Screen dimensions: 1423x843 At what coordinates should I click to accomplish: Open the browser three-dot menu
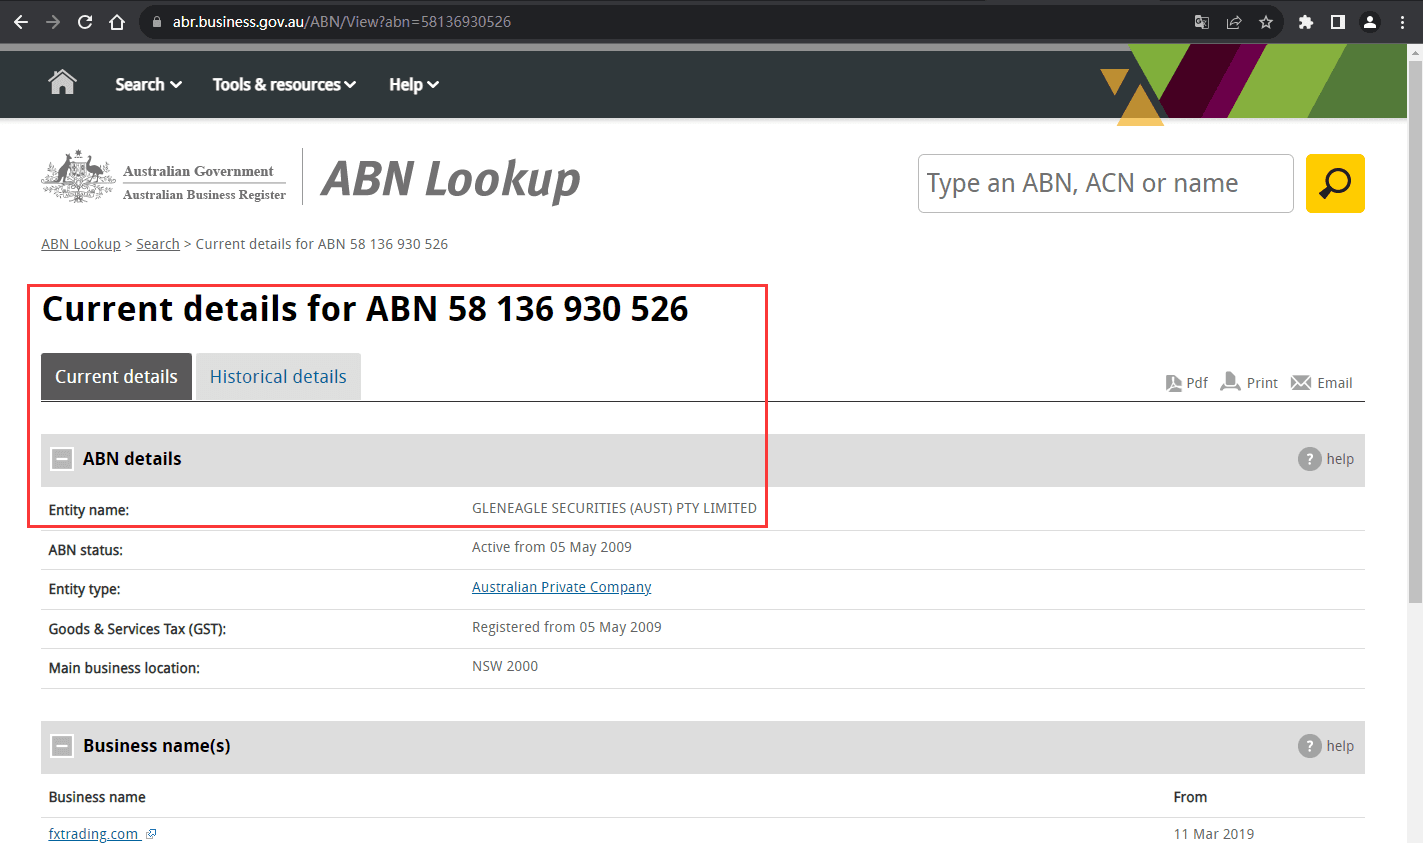(x=1403, y=22)
